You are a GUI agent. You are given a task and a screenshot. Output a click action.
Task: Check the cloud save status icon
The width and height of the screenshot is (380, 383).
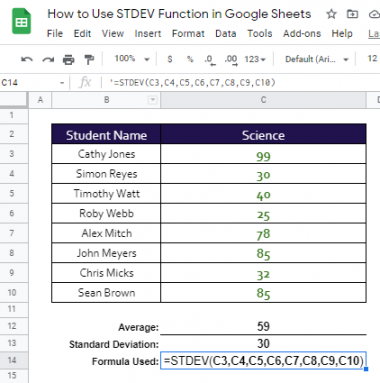[375, 14]
